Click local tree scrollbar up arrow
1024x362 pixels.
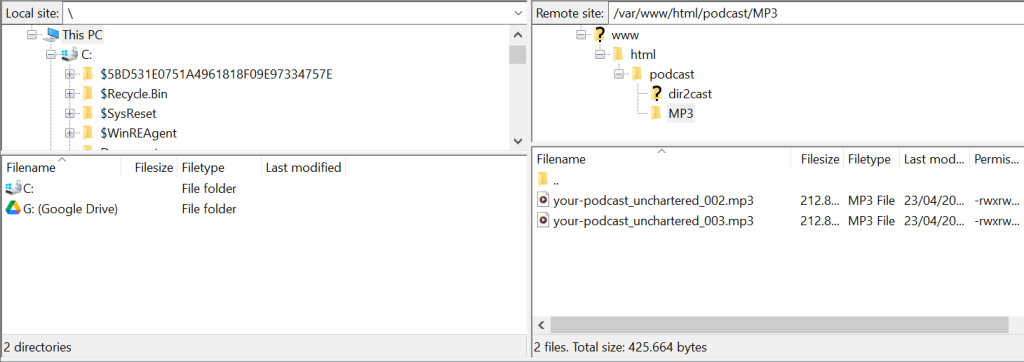tap(518, 35)
